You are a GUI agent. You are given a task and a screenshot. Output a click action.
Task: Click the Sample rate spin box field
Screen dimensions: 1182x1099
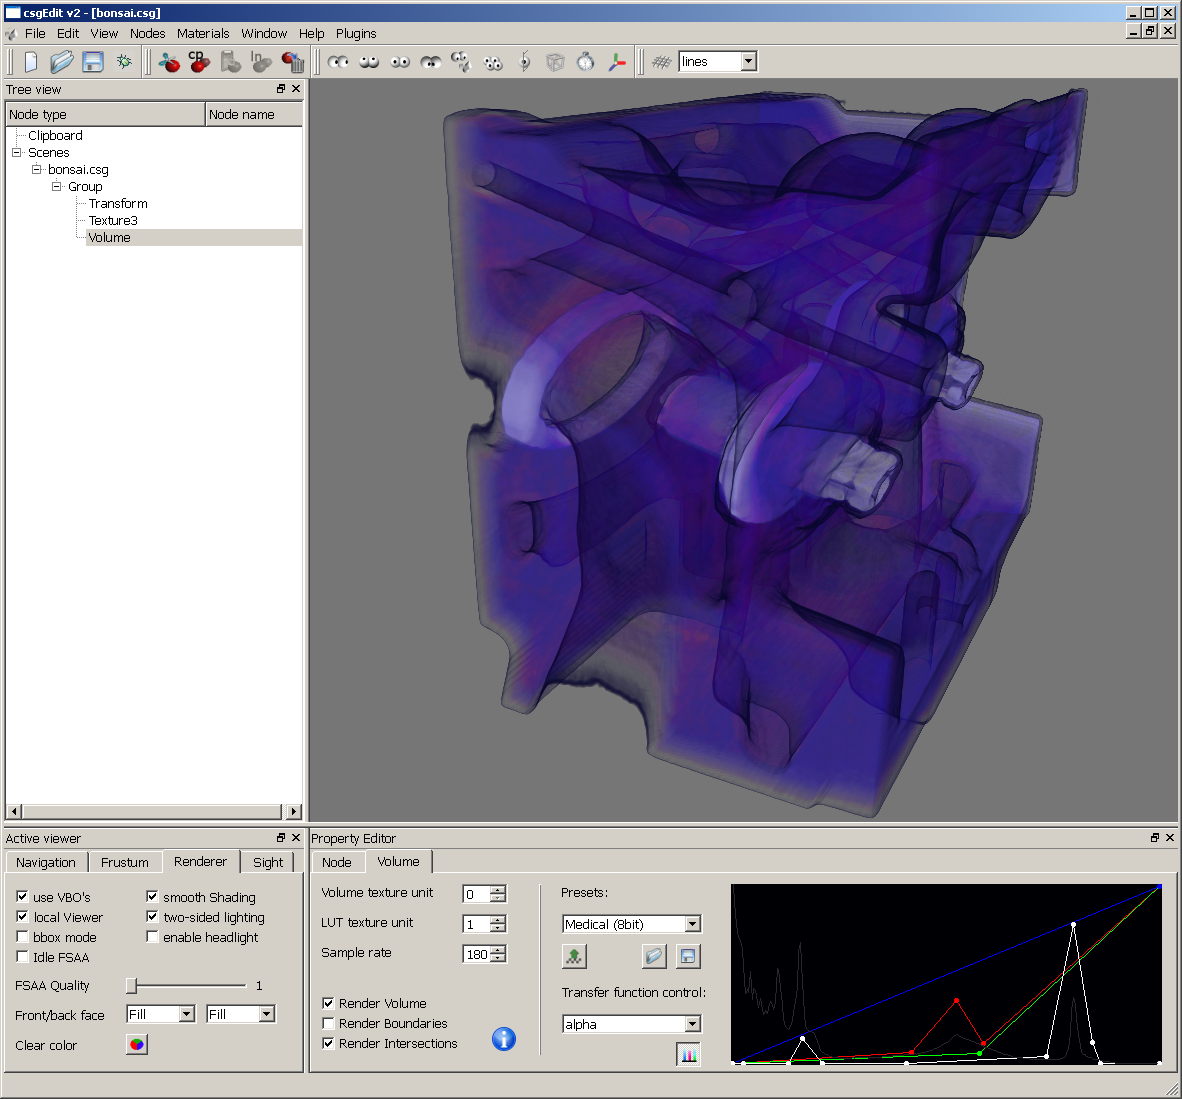476,954
